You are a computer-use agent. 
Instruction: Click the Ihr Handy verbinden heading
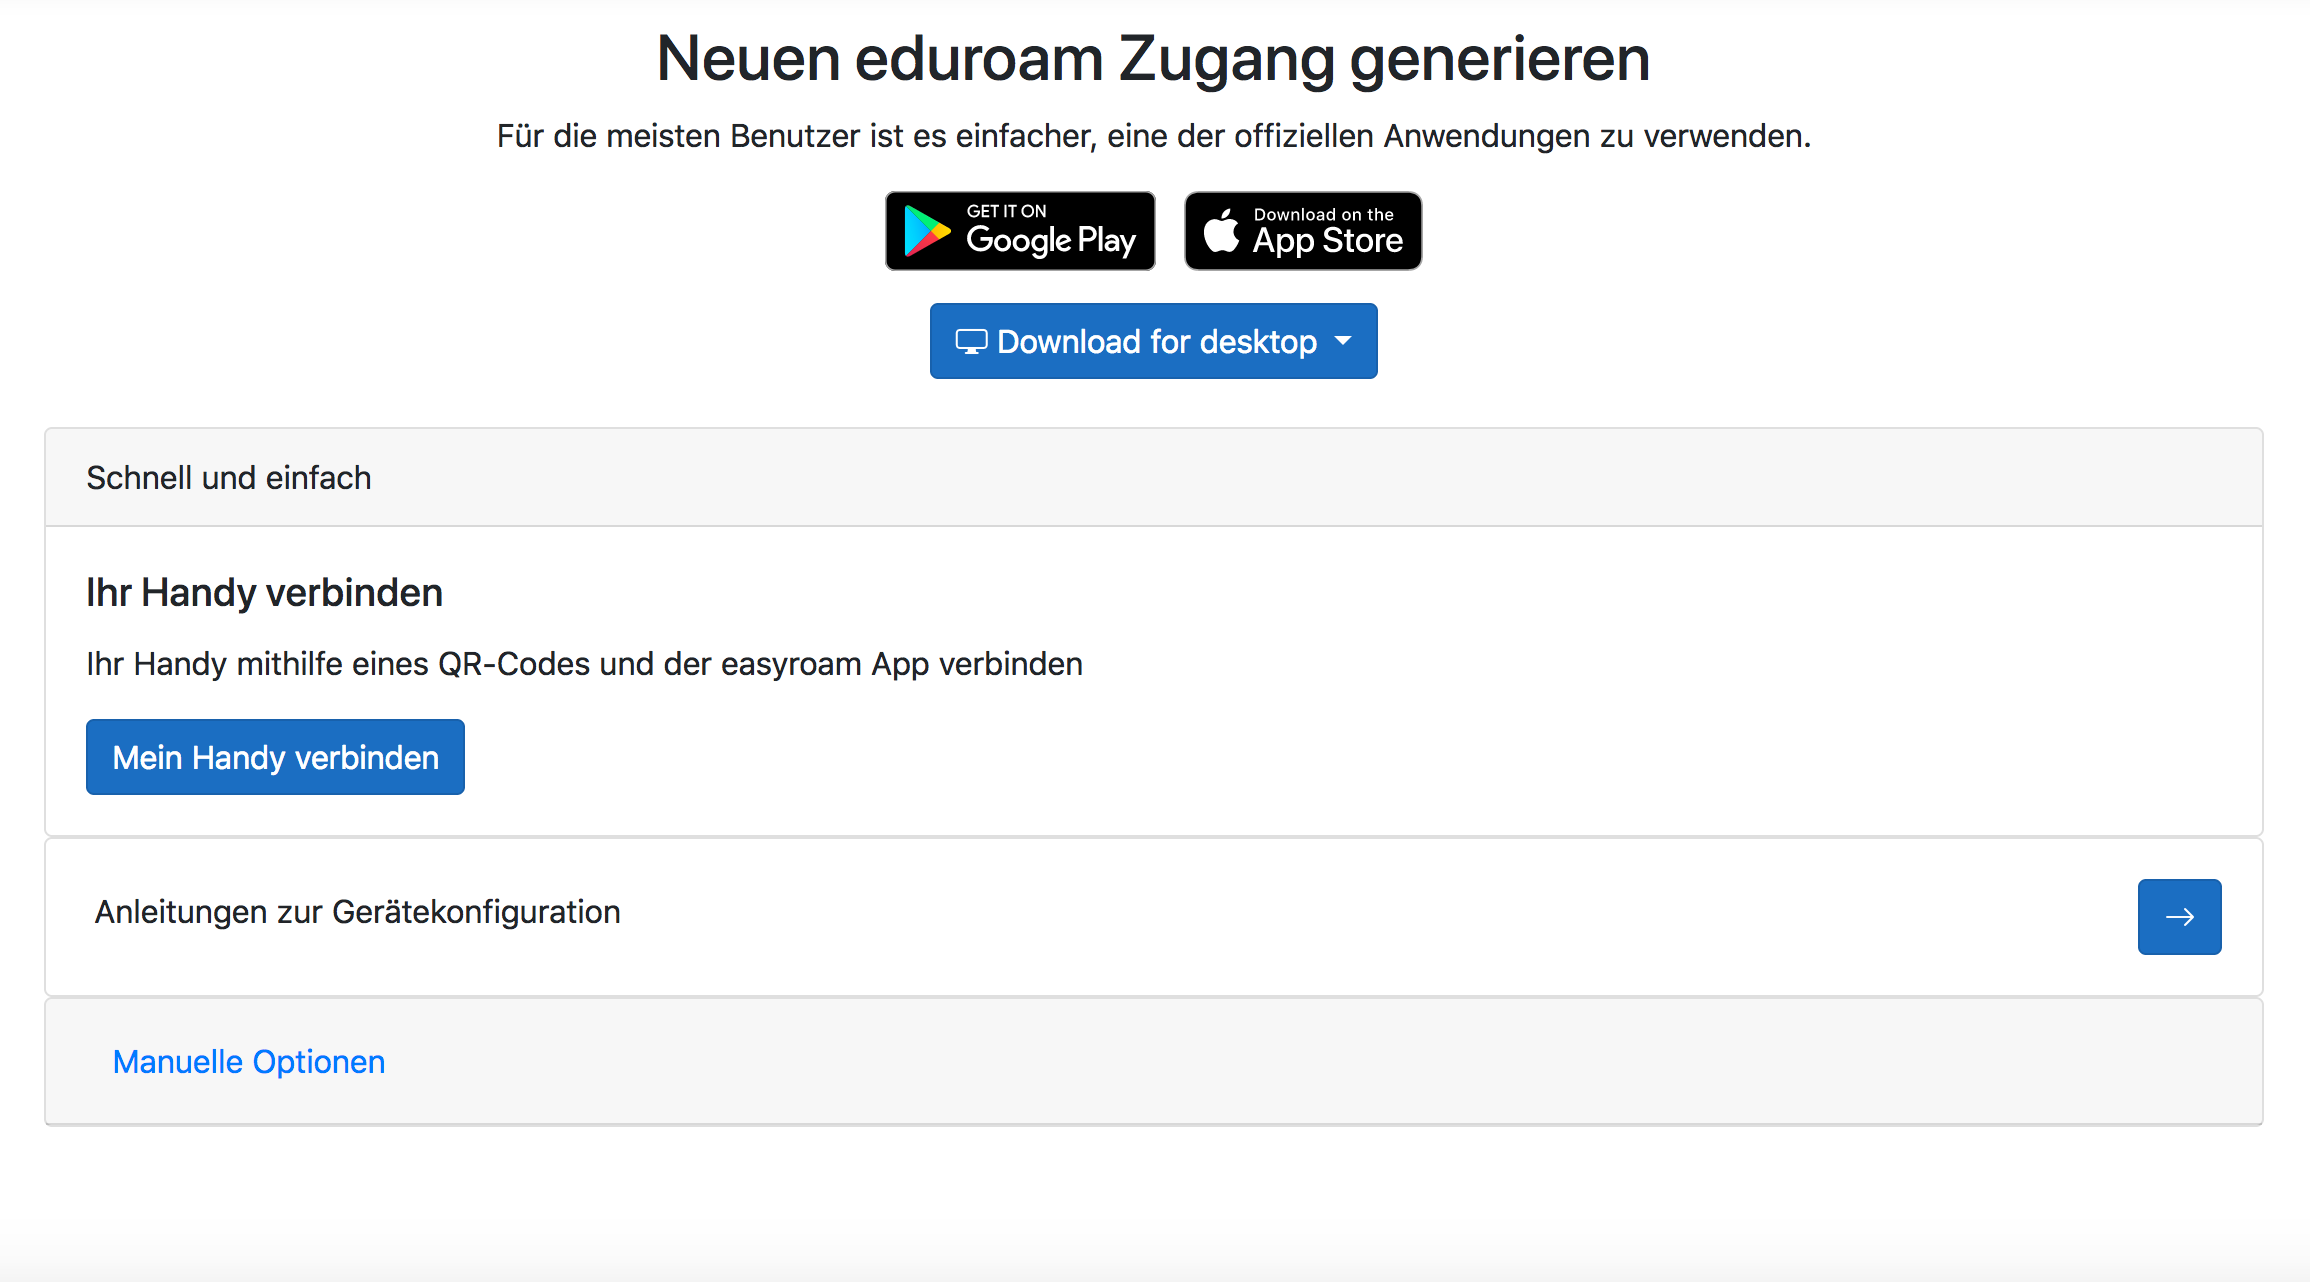264,593
